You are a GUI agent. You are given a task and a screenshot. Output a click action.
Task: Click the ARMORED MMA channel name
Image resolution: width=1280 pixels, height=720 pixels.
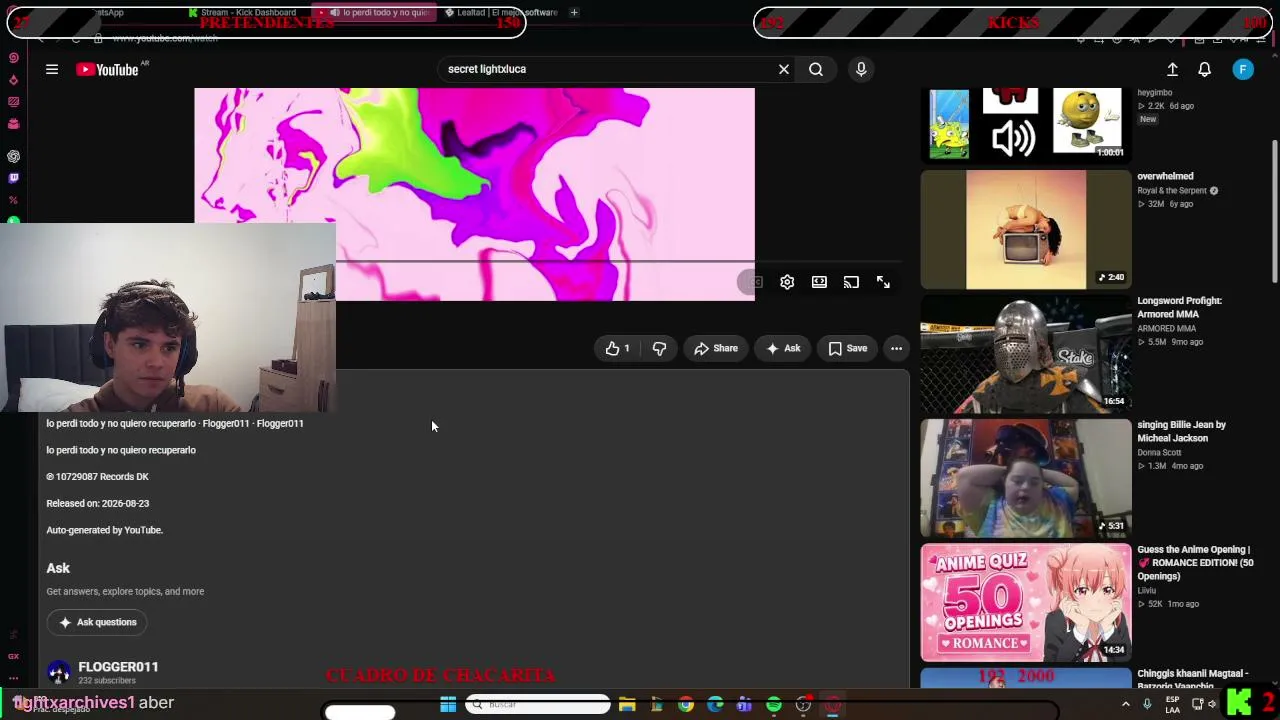pyautogui.click(x=1166, y=328)
